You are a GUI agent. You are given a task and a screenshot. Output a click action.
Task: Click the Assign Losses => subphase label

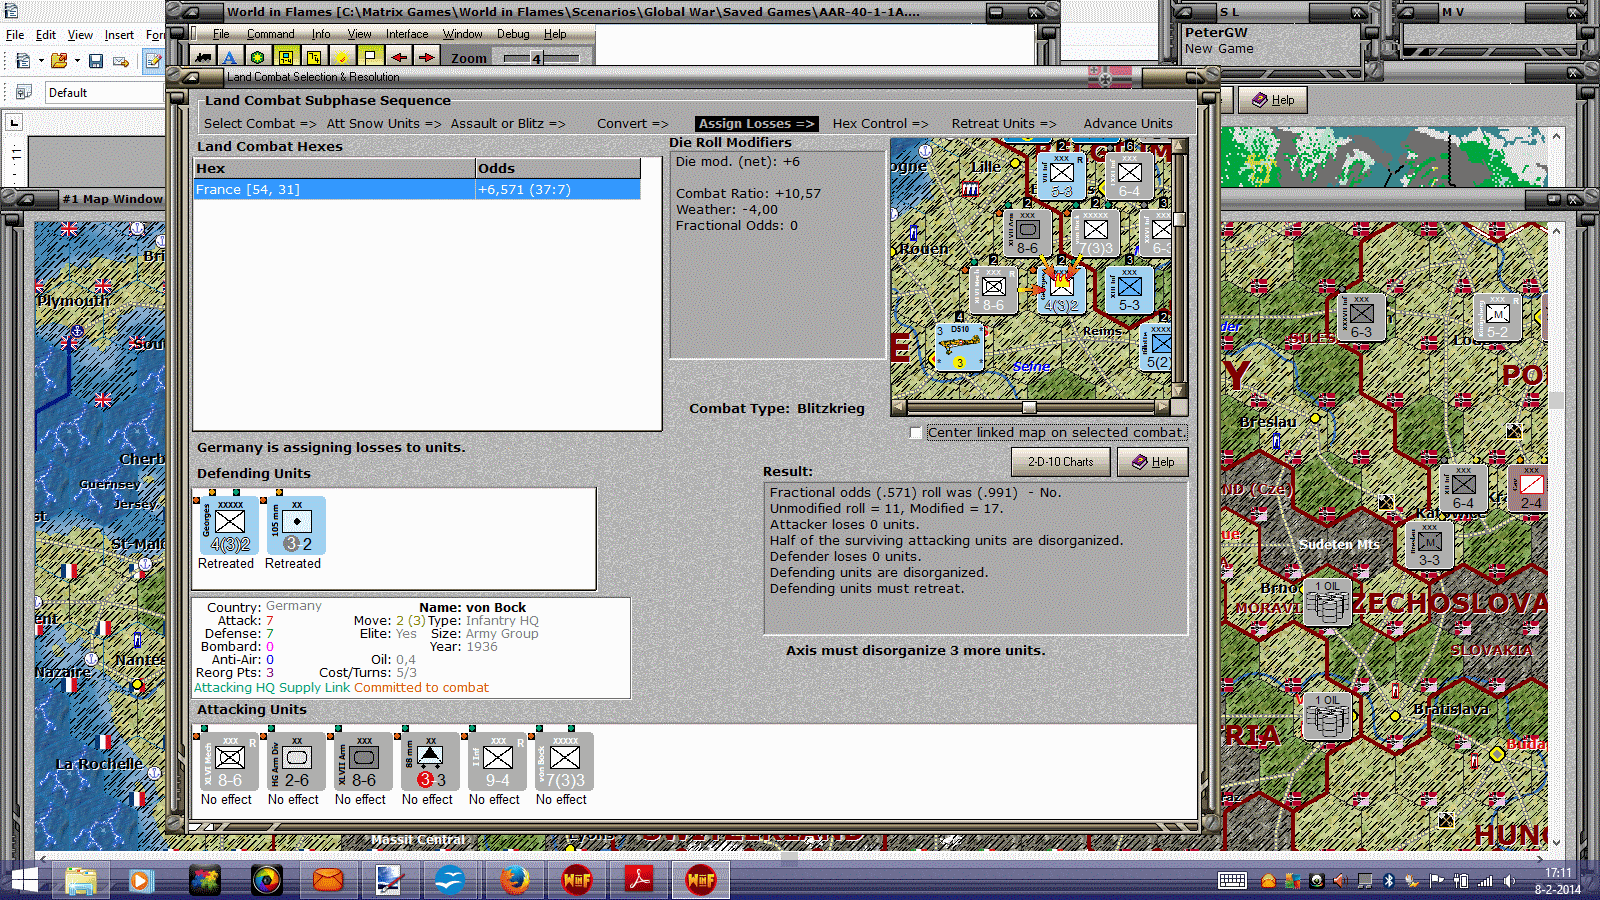[756, 124]
